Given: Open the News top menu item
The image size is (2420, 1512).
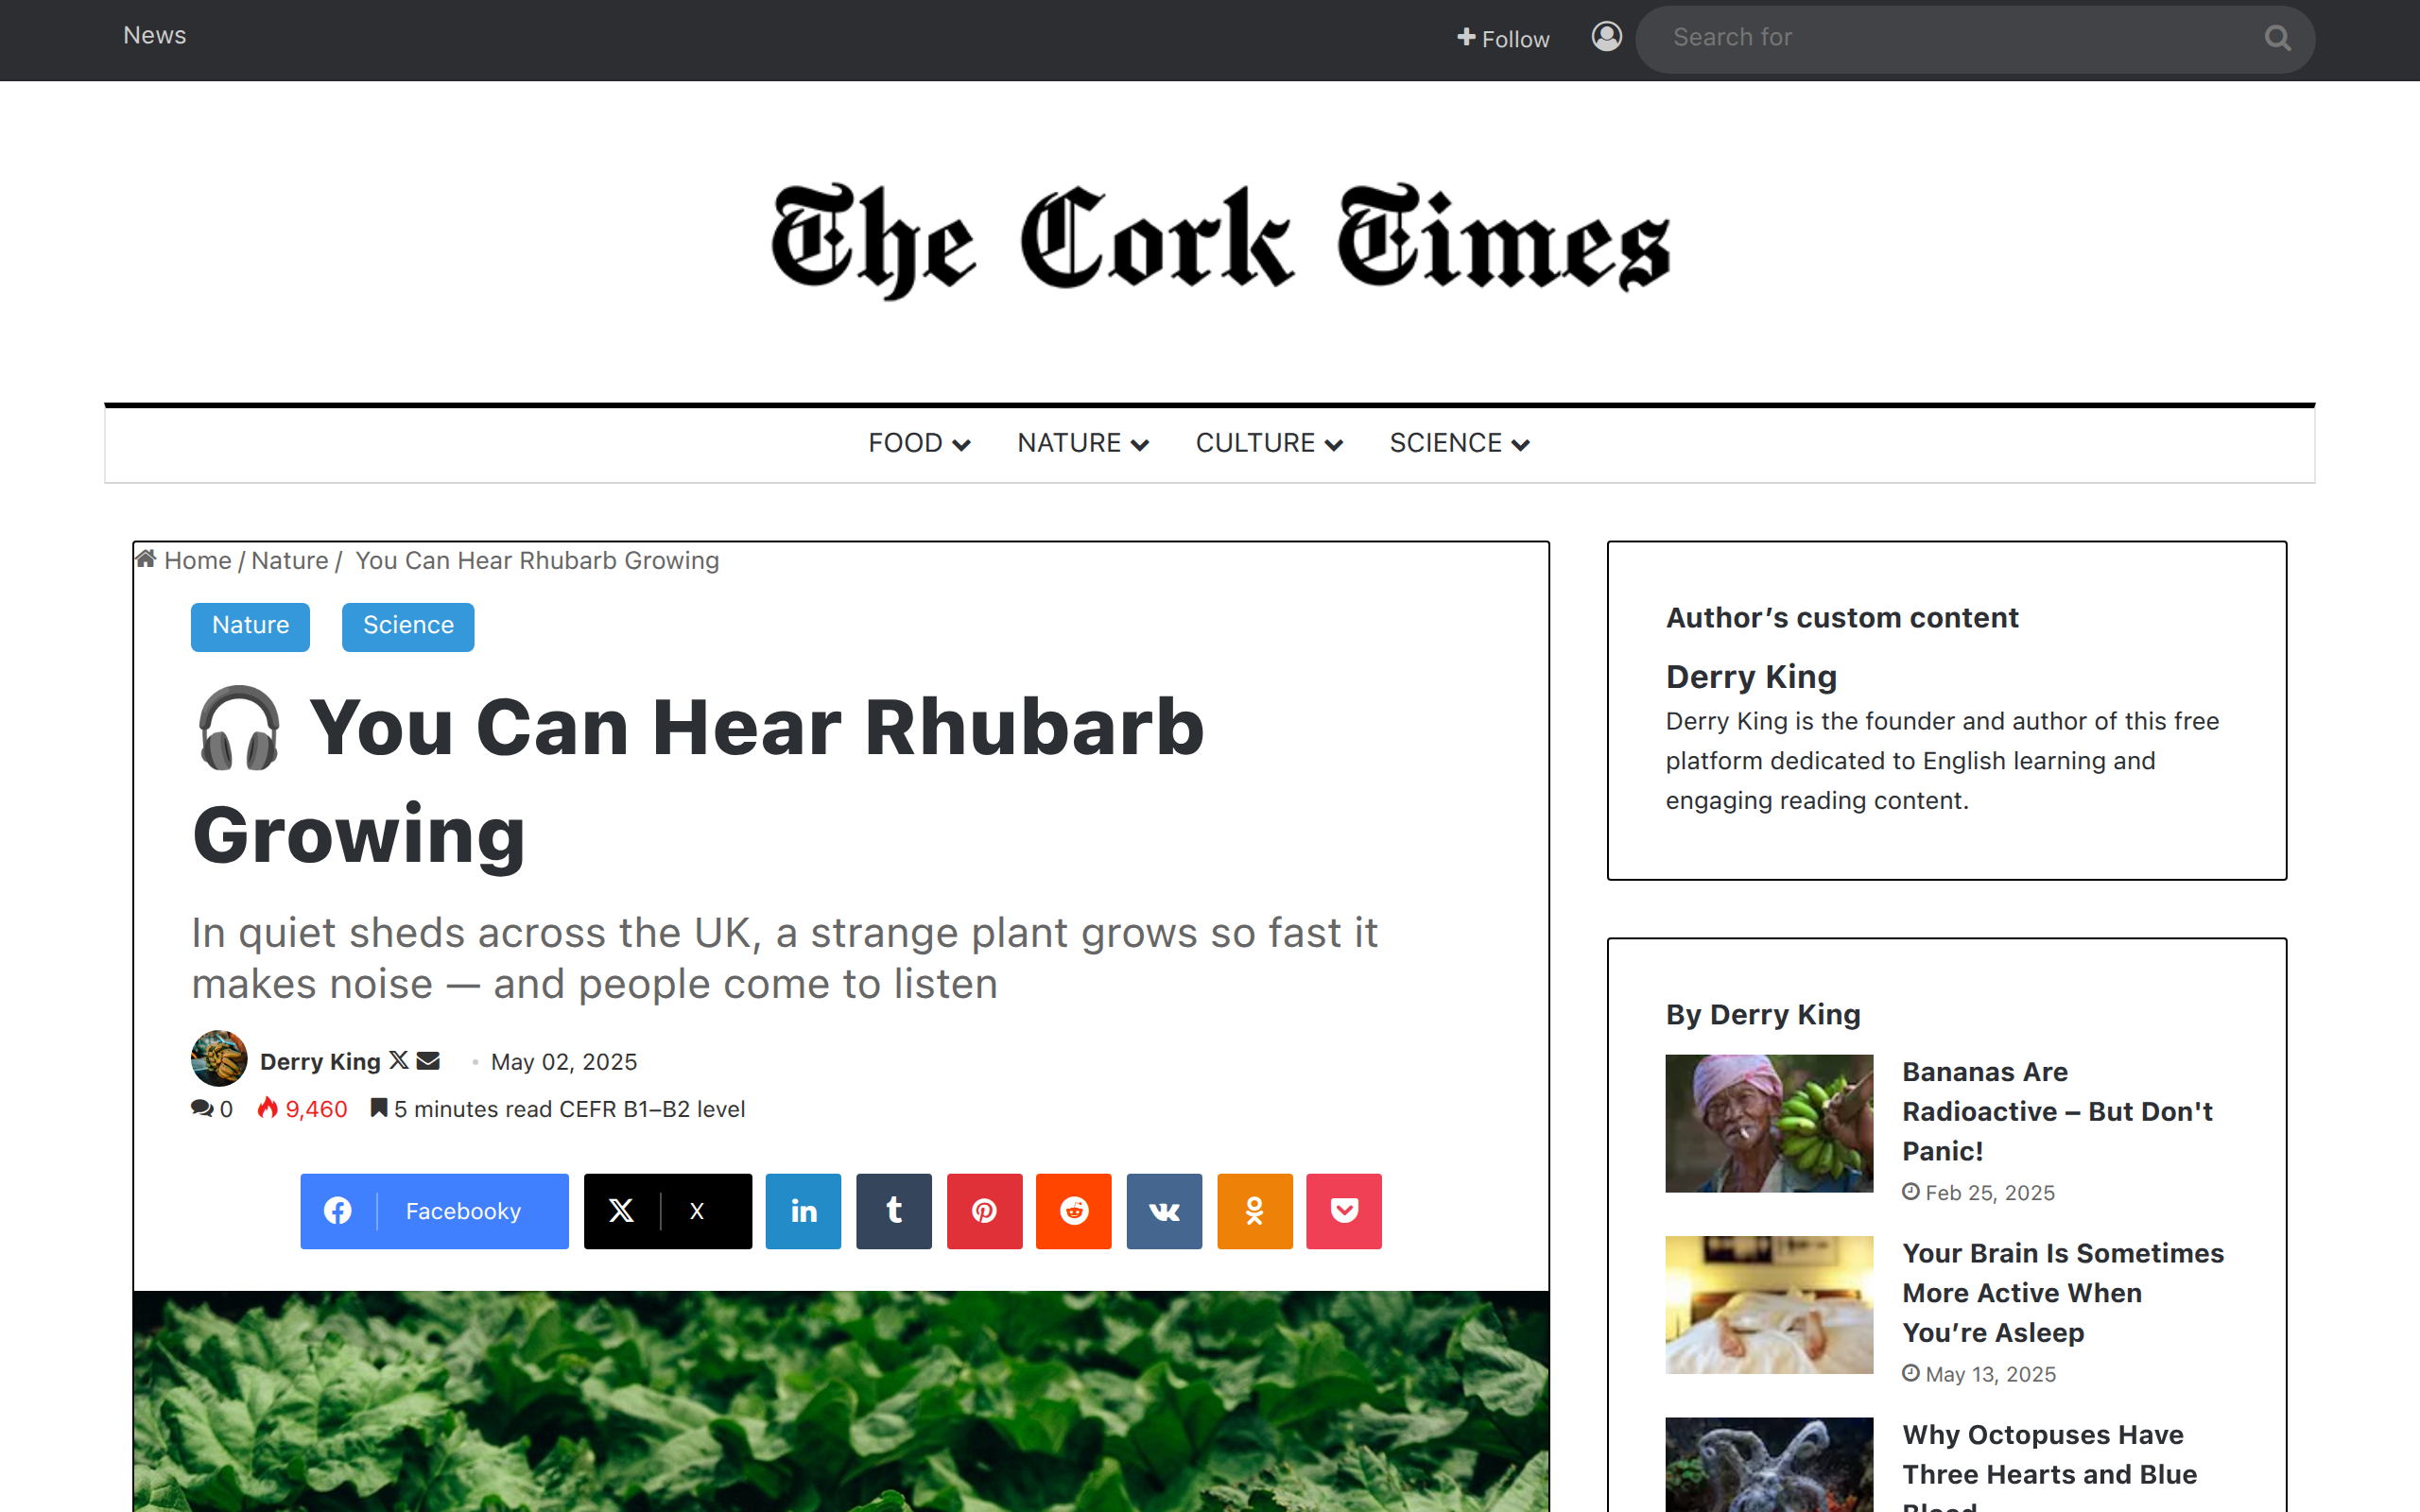Looking at the screenshot, I should [155, 35].
